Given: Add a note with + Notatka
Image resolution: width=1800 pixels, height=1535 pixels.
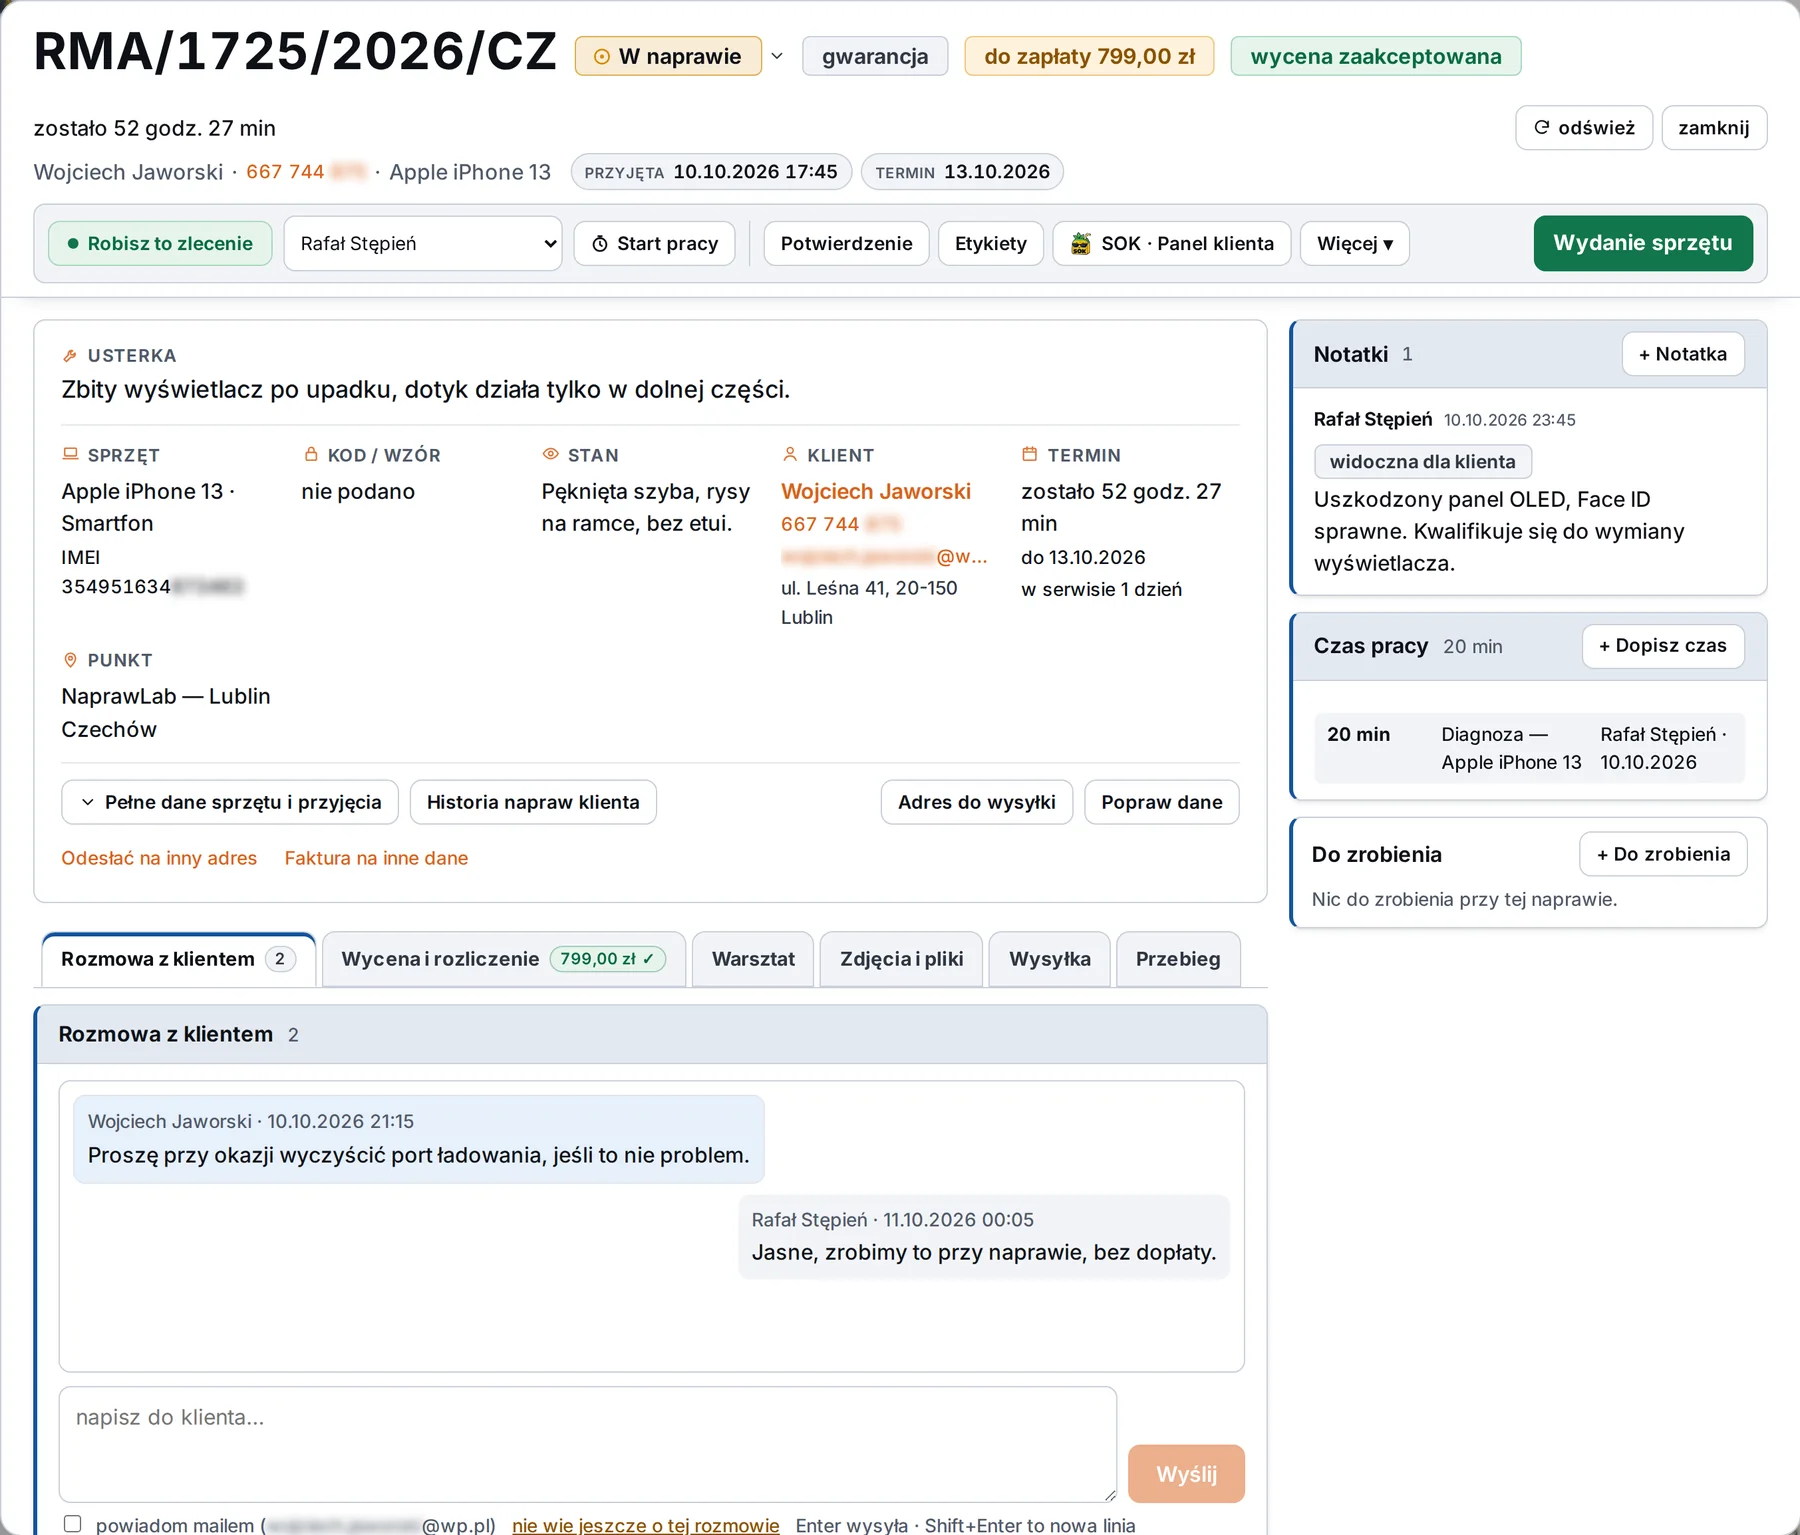Looking at the screenshot, I should 1683,354.
